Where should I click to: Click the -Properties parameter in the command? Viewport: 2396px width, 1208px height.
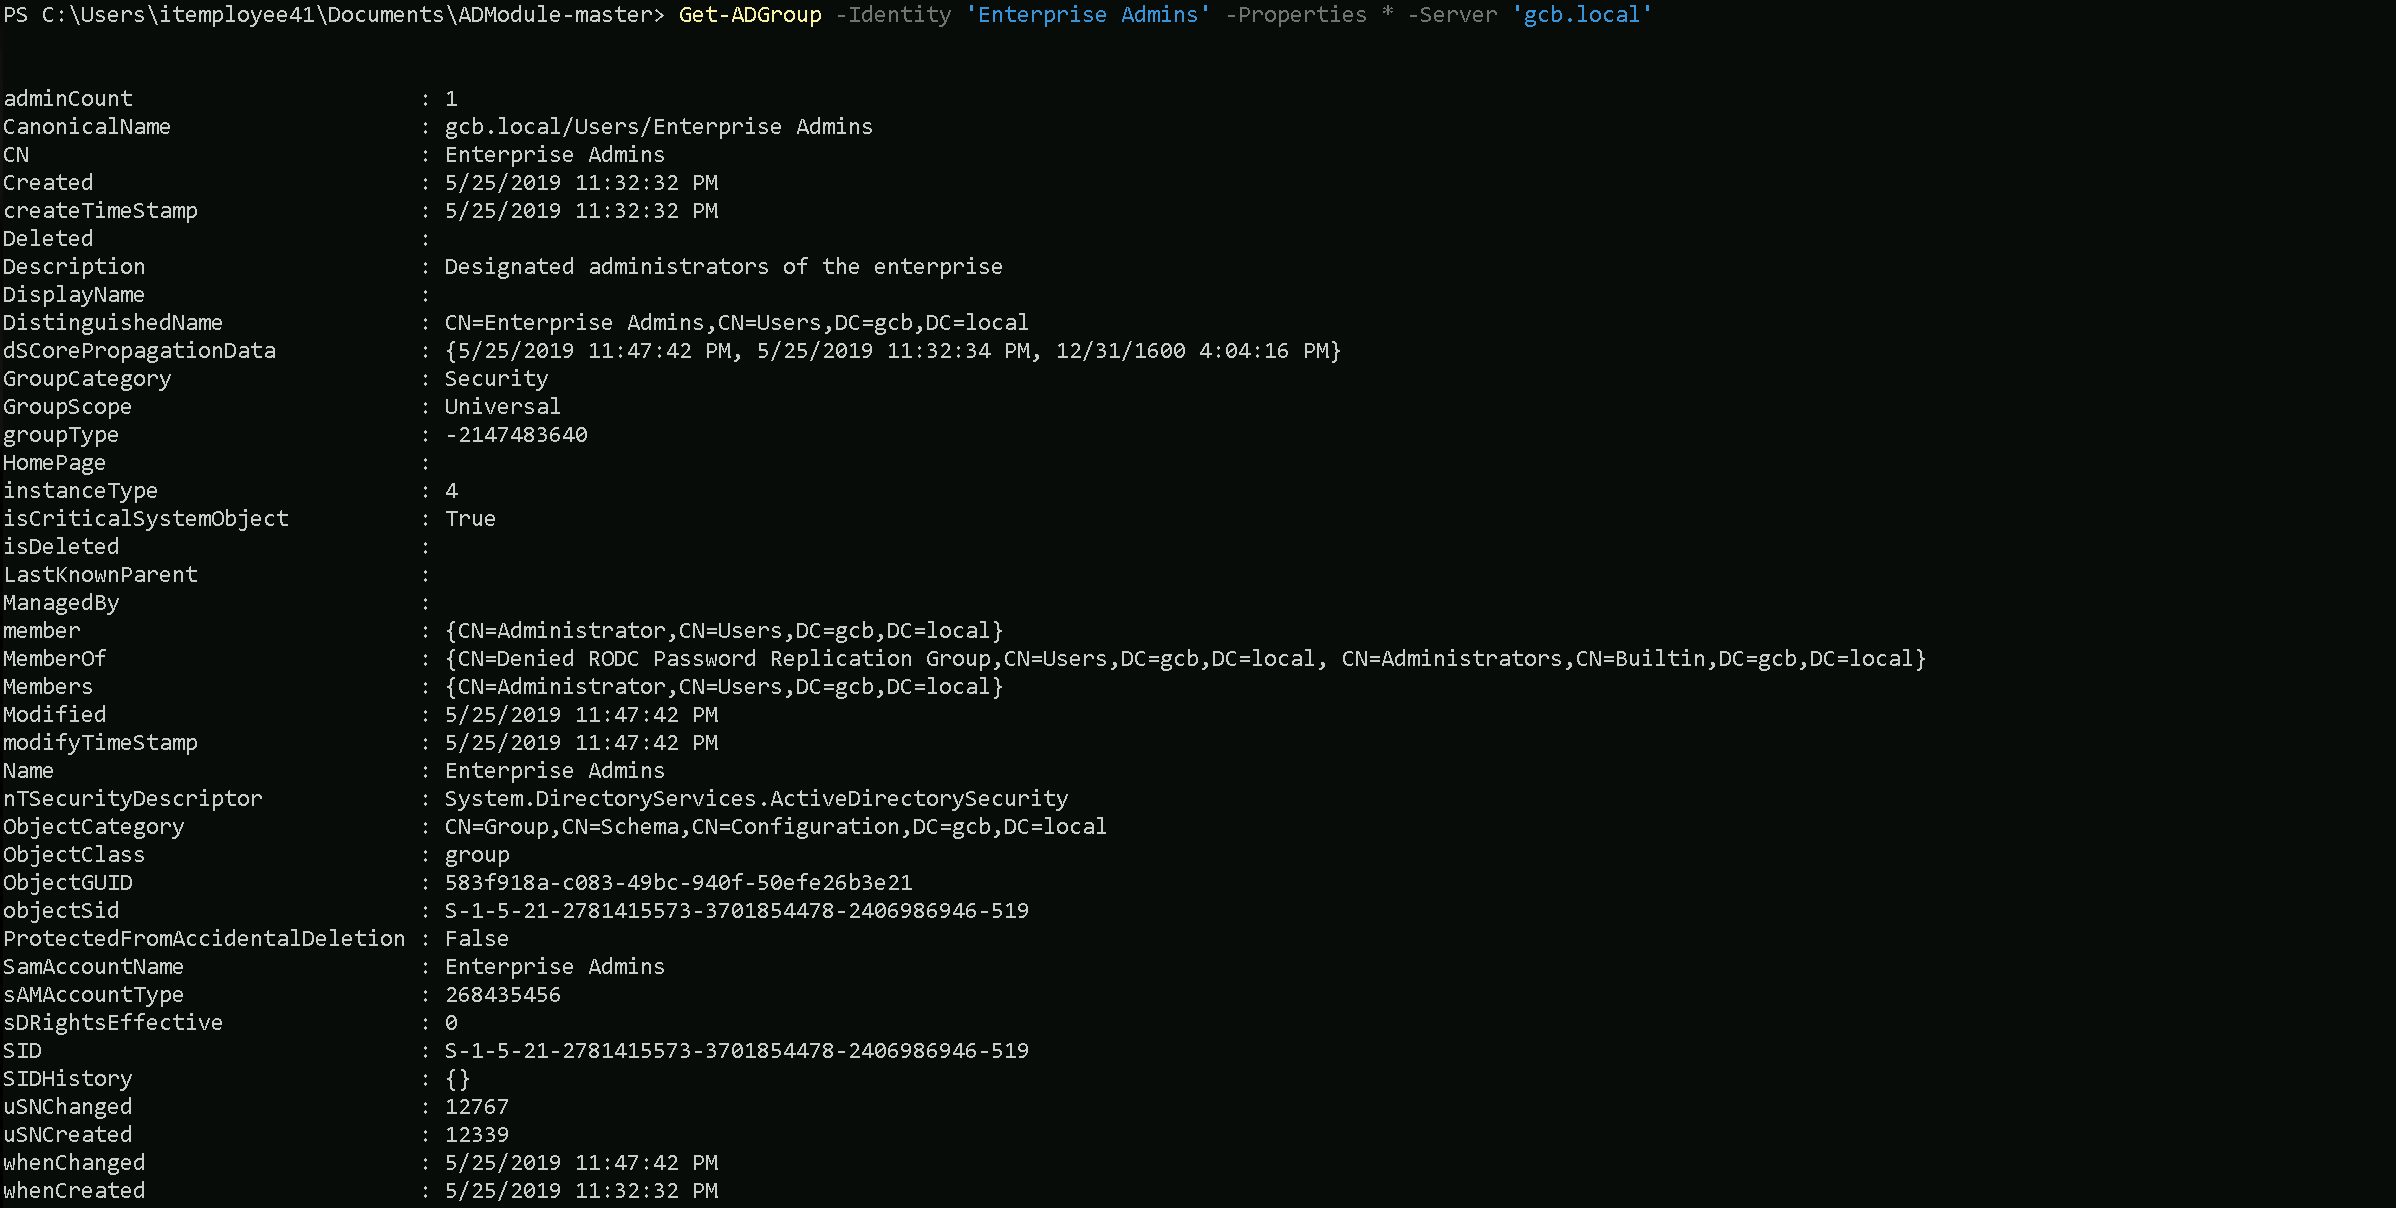(x=1296, y=15)
